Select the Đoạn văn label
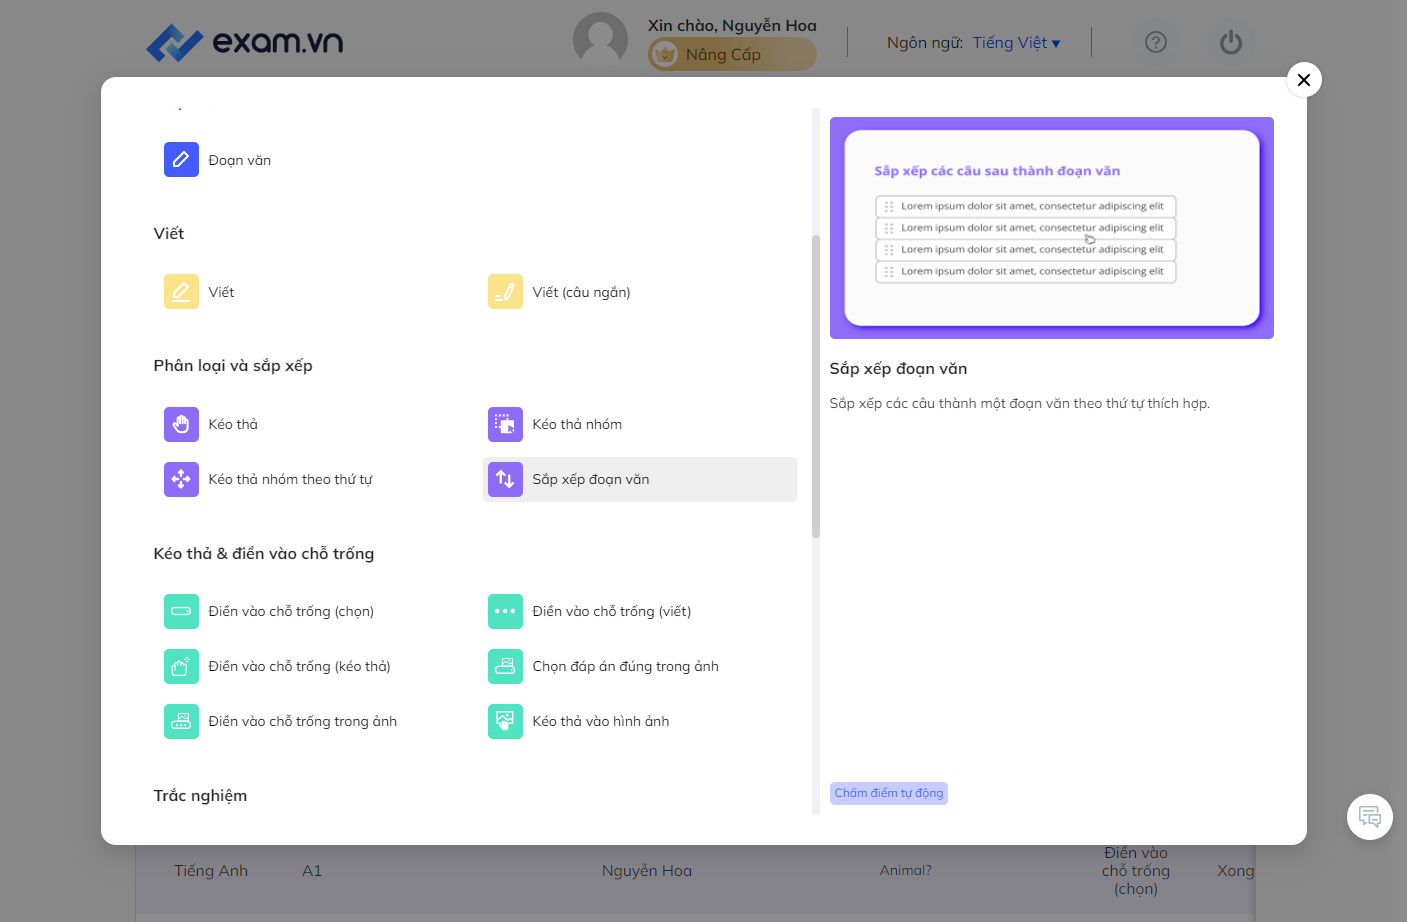Screen dimensions: 1407x922 240,160
